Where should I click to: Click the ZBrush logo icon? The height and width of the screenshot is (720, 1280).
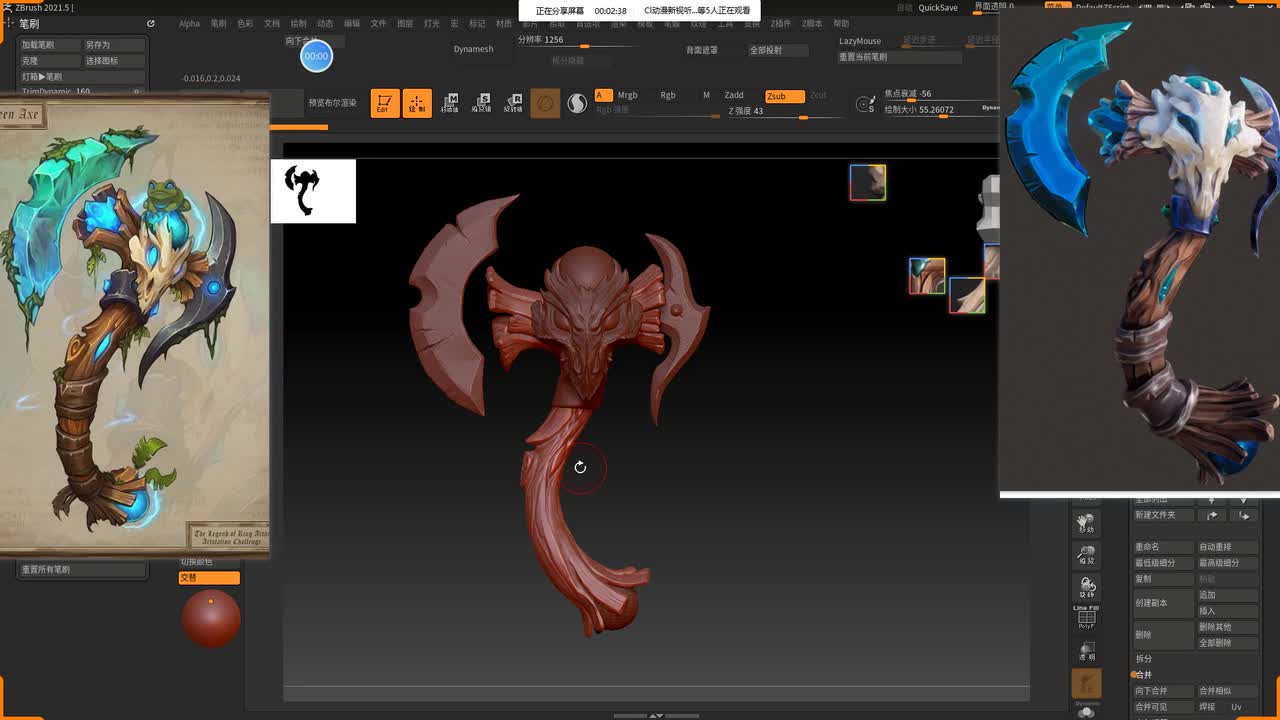pyautogui.click(x=8, y=7)
